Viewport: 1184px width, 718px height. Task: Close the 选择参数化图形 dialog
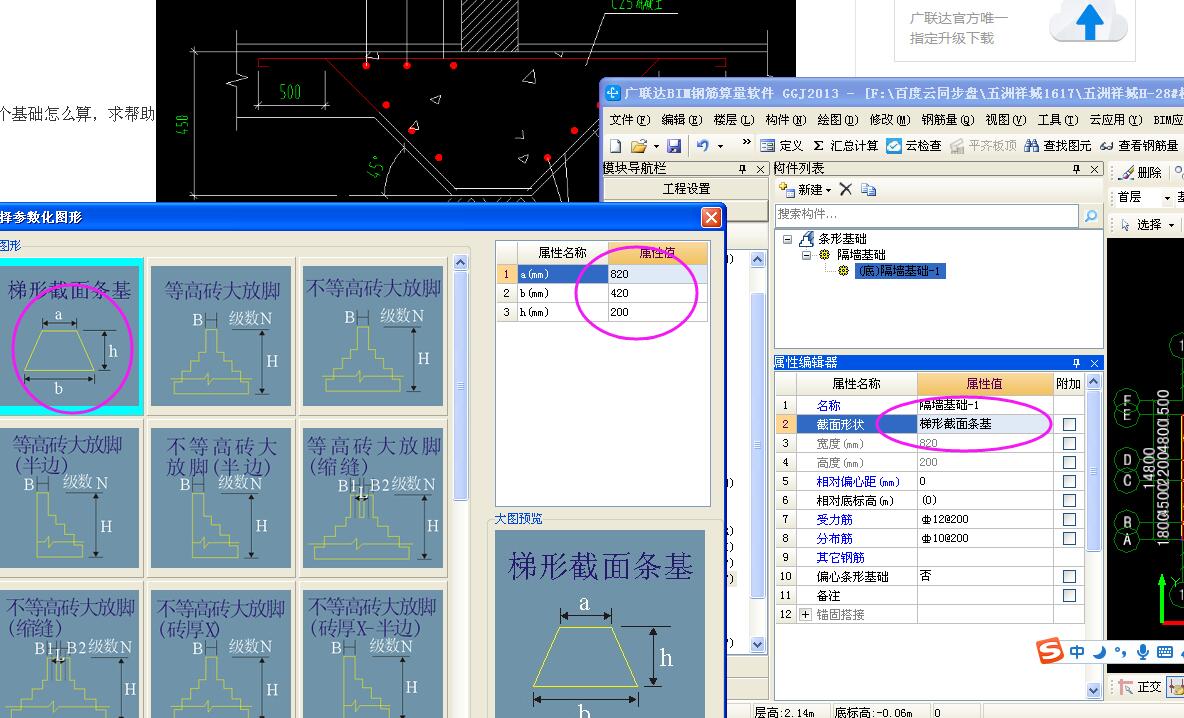[x=711, y=217]
